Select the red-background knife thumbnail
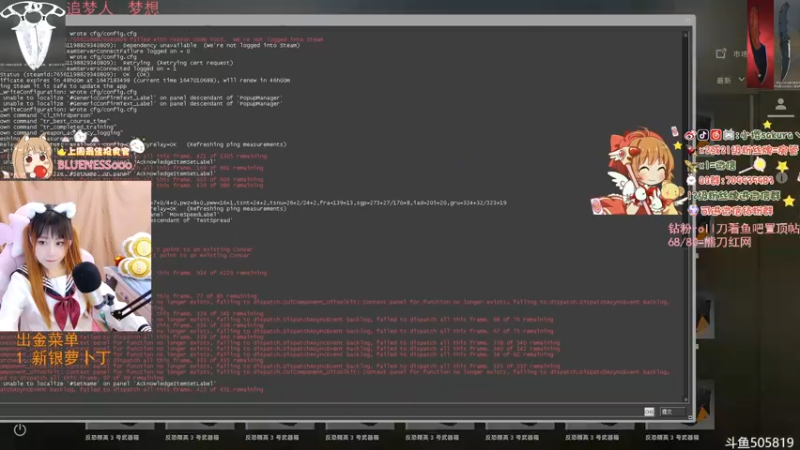 [x=760, y=43]
